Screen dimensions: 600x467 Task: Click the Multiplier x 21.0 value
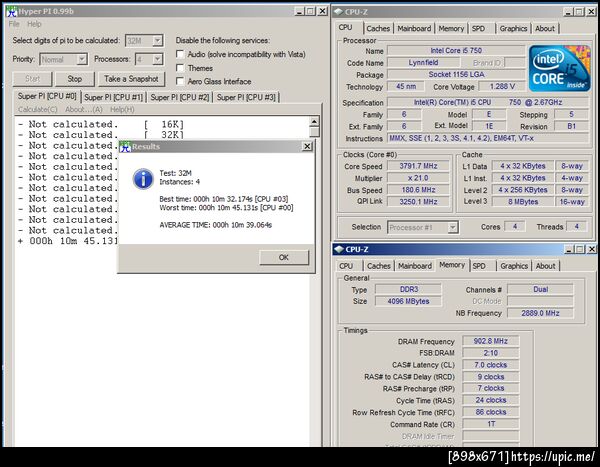point(418,178)
